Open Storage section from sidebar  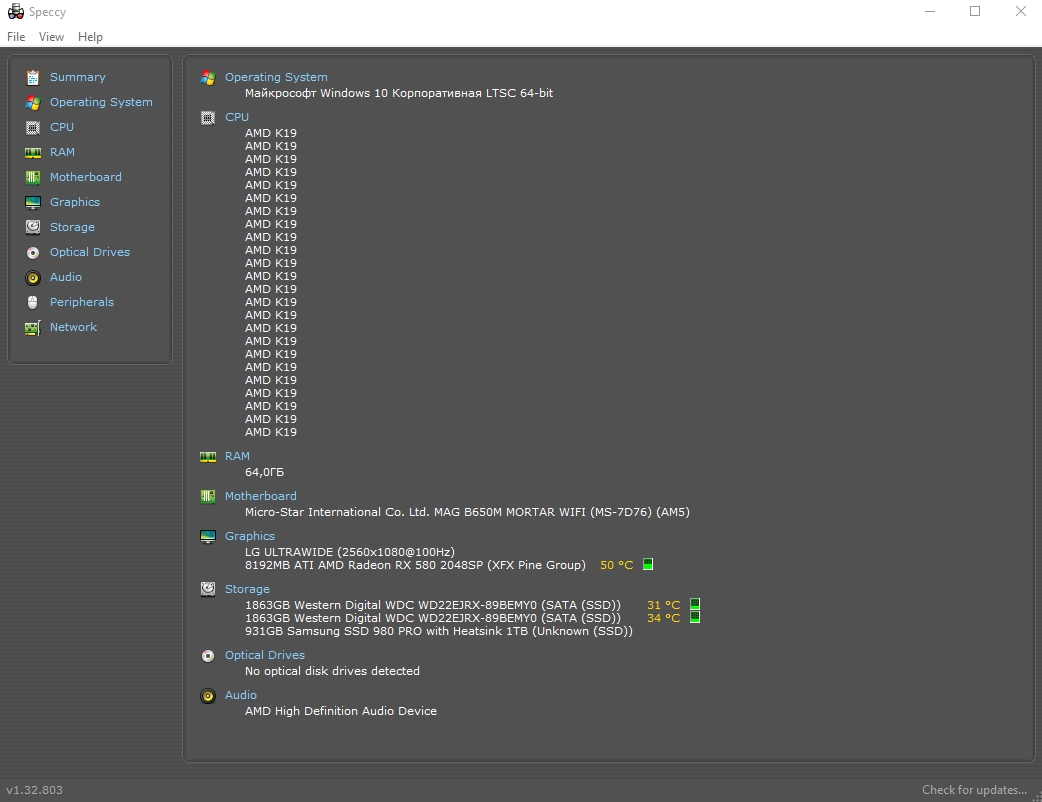click(x=72, y=227)
